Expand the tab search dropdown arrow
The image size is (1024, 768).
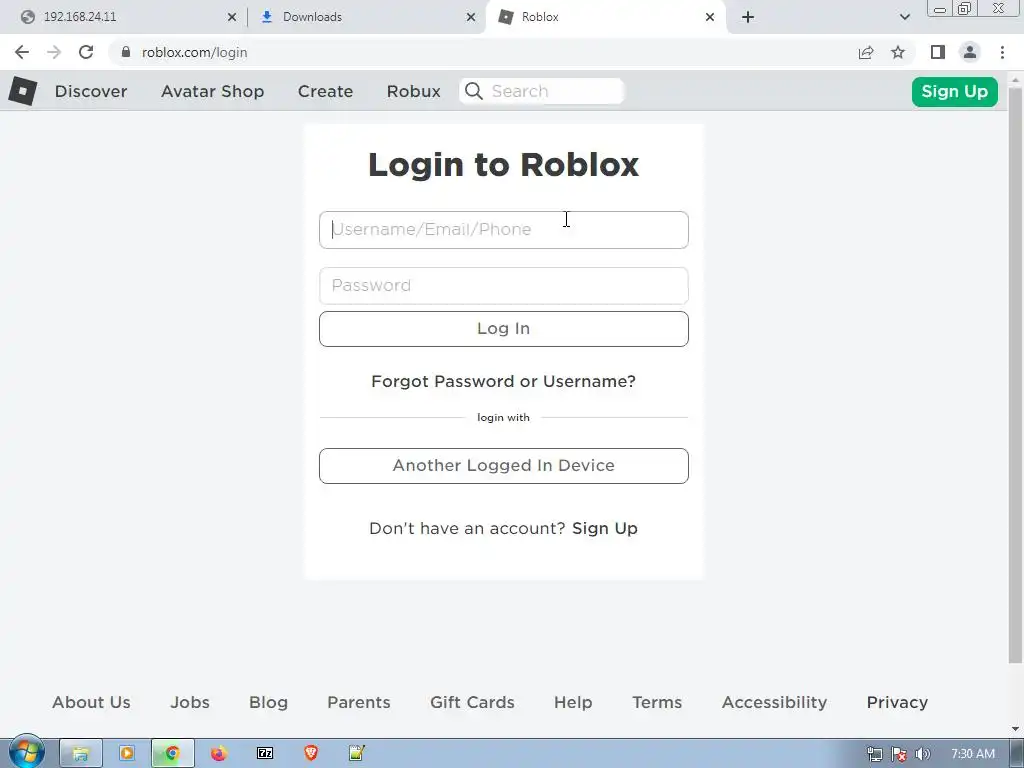point(904,17)
